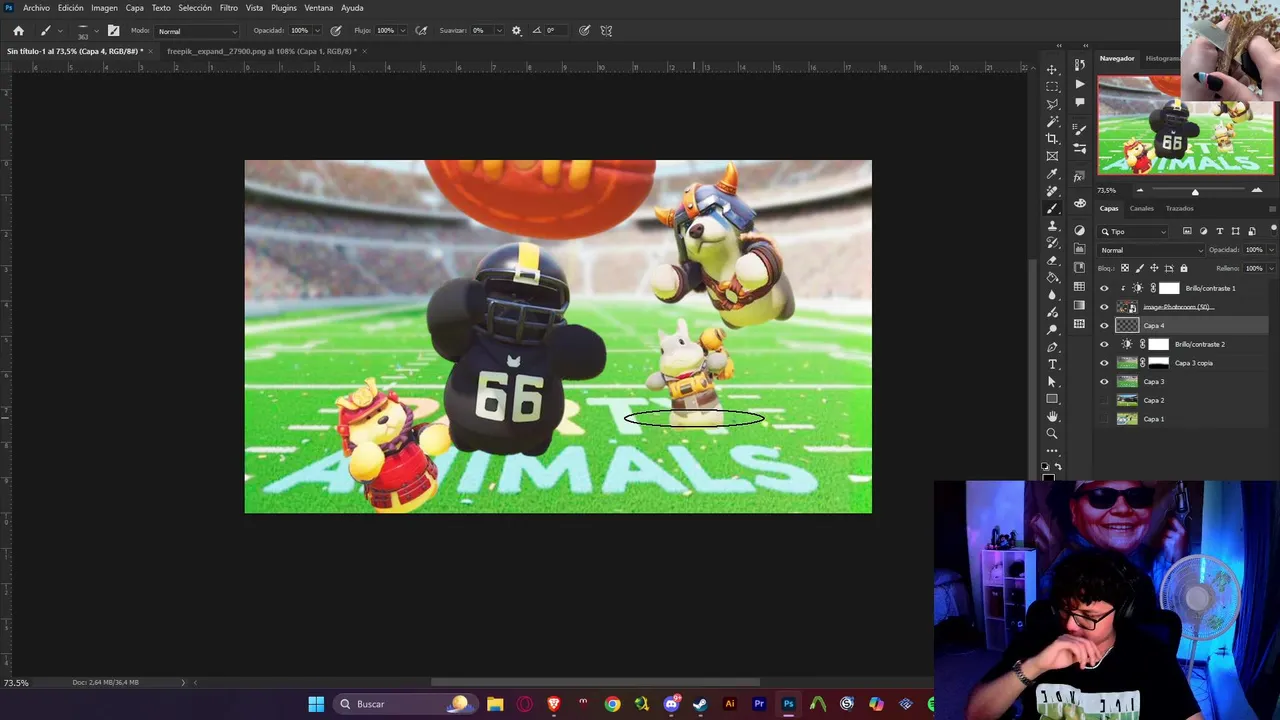This screenshot has width=1280, height=720.
Task: Click the Navigator zoom slider handle
Action: click(x=1195, y=191)
